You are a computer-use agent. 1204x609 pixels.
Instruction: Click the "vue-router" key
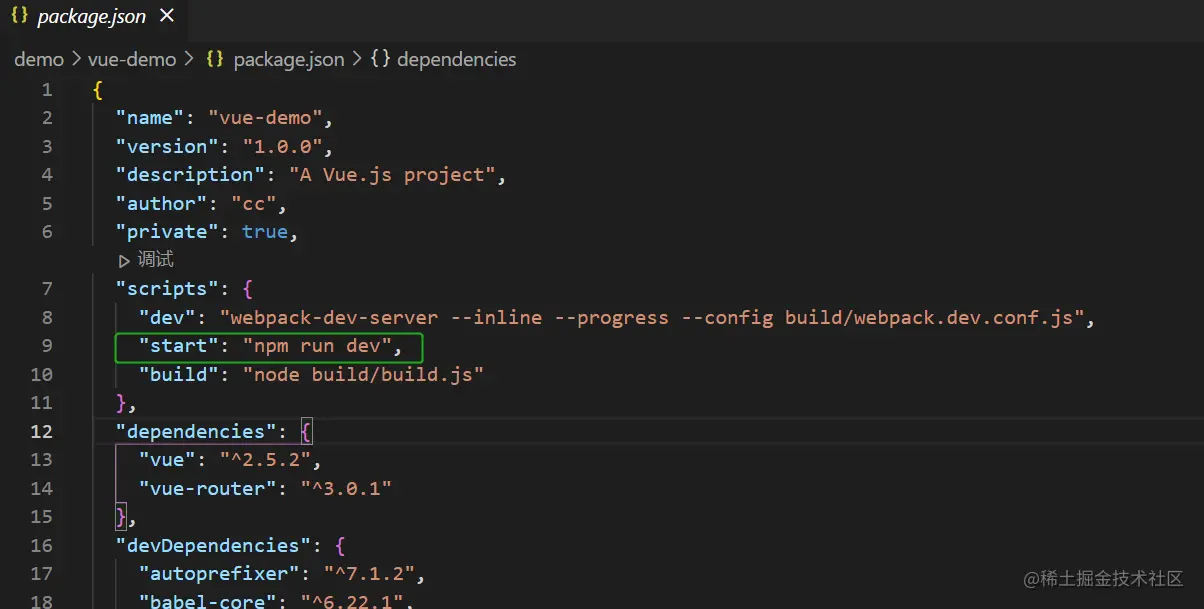[208, 488]
